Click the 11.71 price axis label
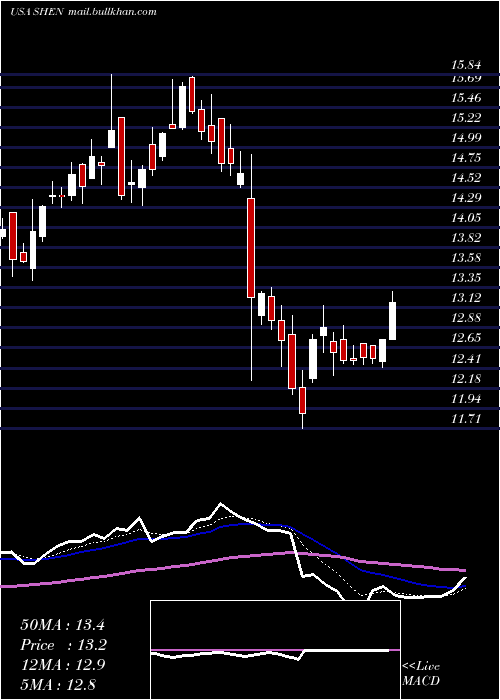Screen dimensions: 500x700 pos(466,419)
